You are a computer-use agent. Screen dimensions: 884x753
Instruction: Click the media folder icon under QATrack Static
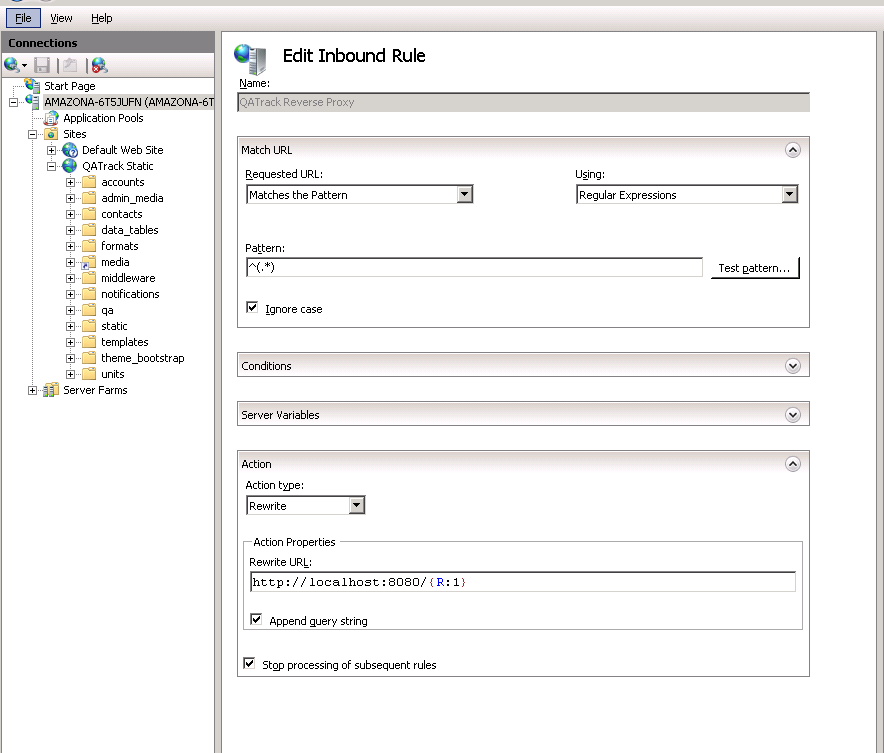tap(87, 261)
